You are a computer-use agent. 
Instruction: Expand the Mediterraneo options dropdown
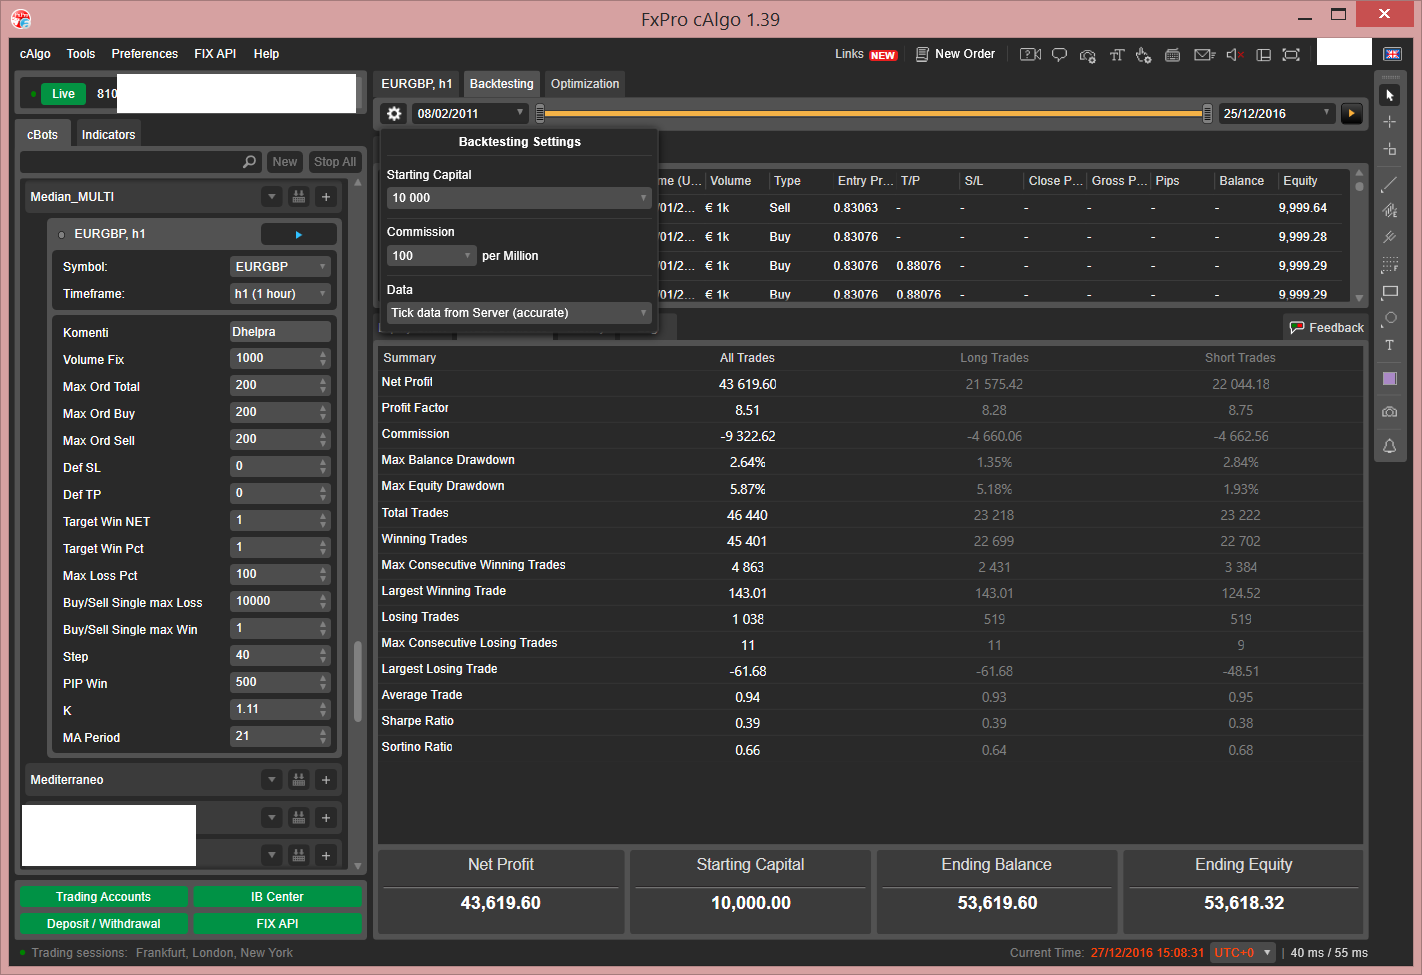click(271, 780)
